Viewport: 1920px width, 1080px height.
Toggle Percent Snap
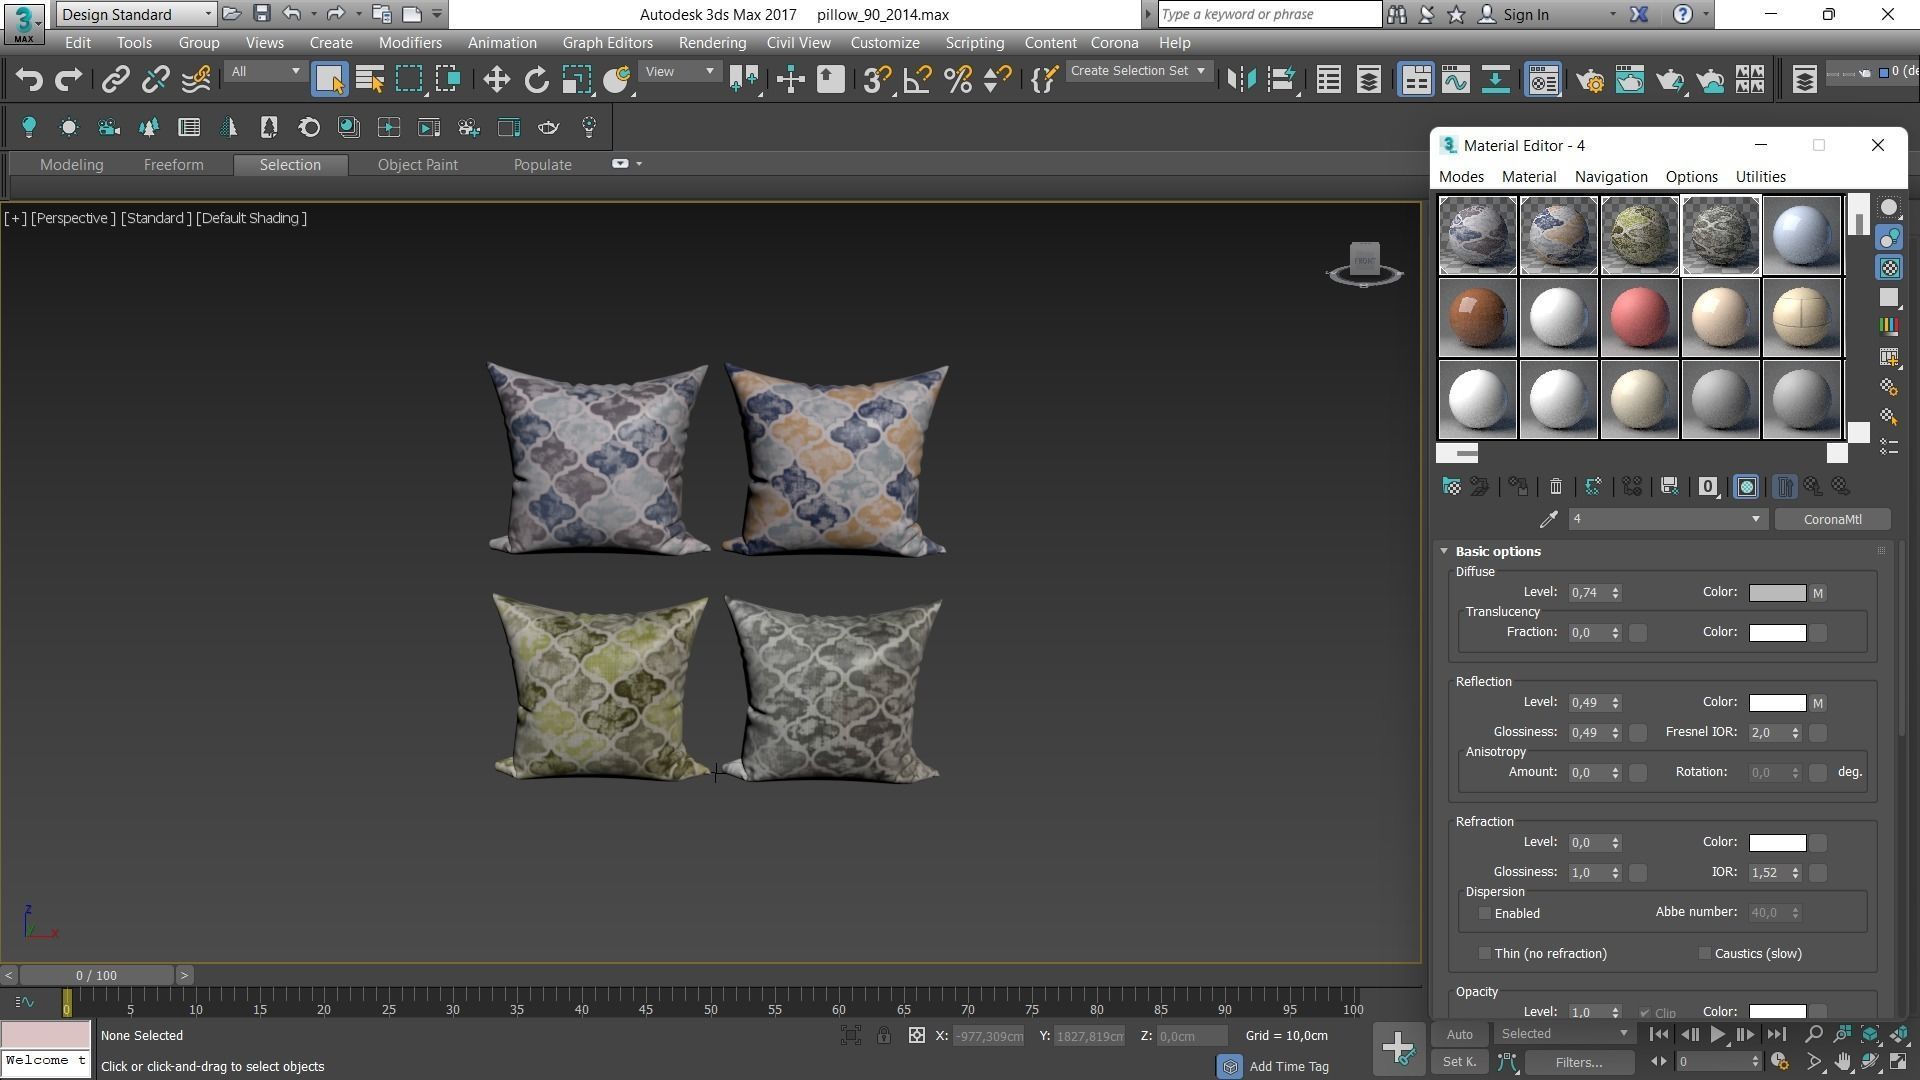(957, 80)
